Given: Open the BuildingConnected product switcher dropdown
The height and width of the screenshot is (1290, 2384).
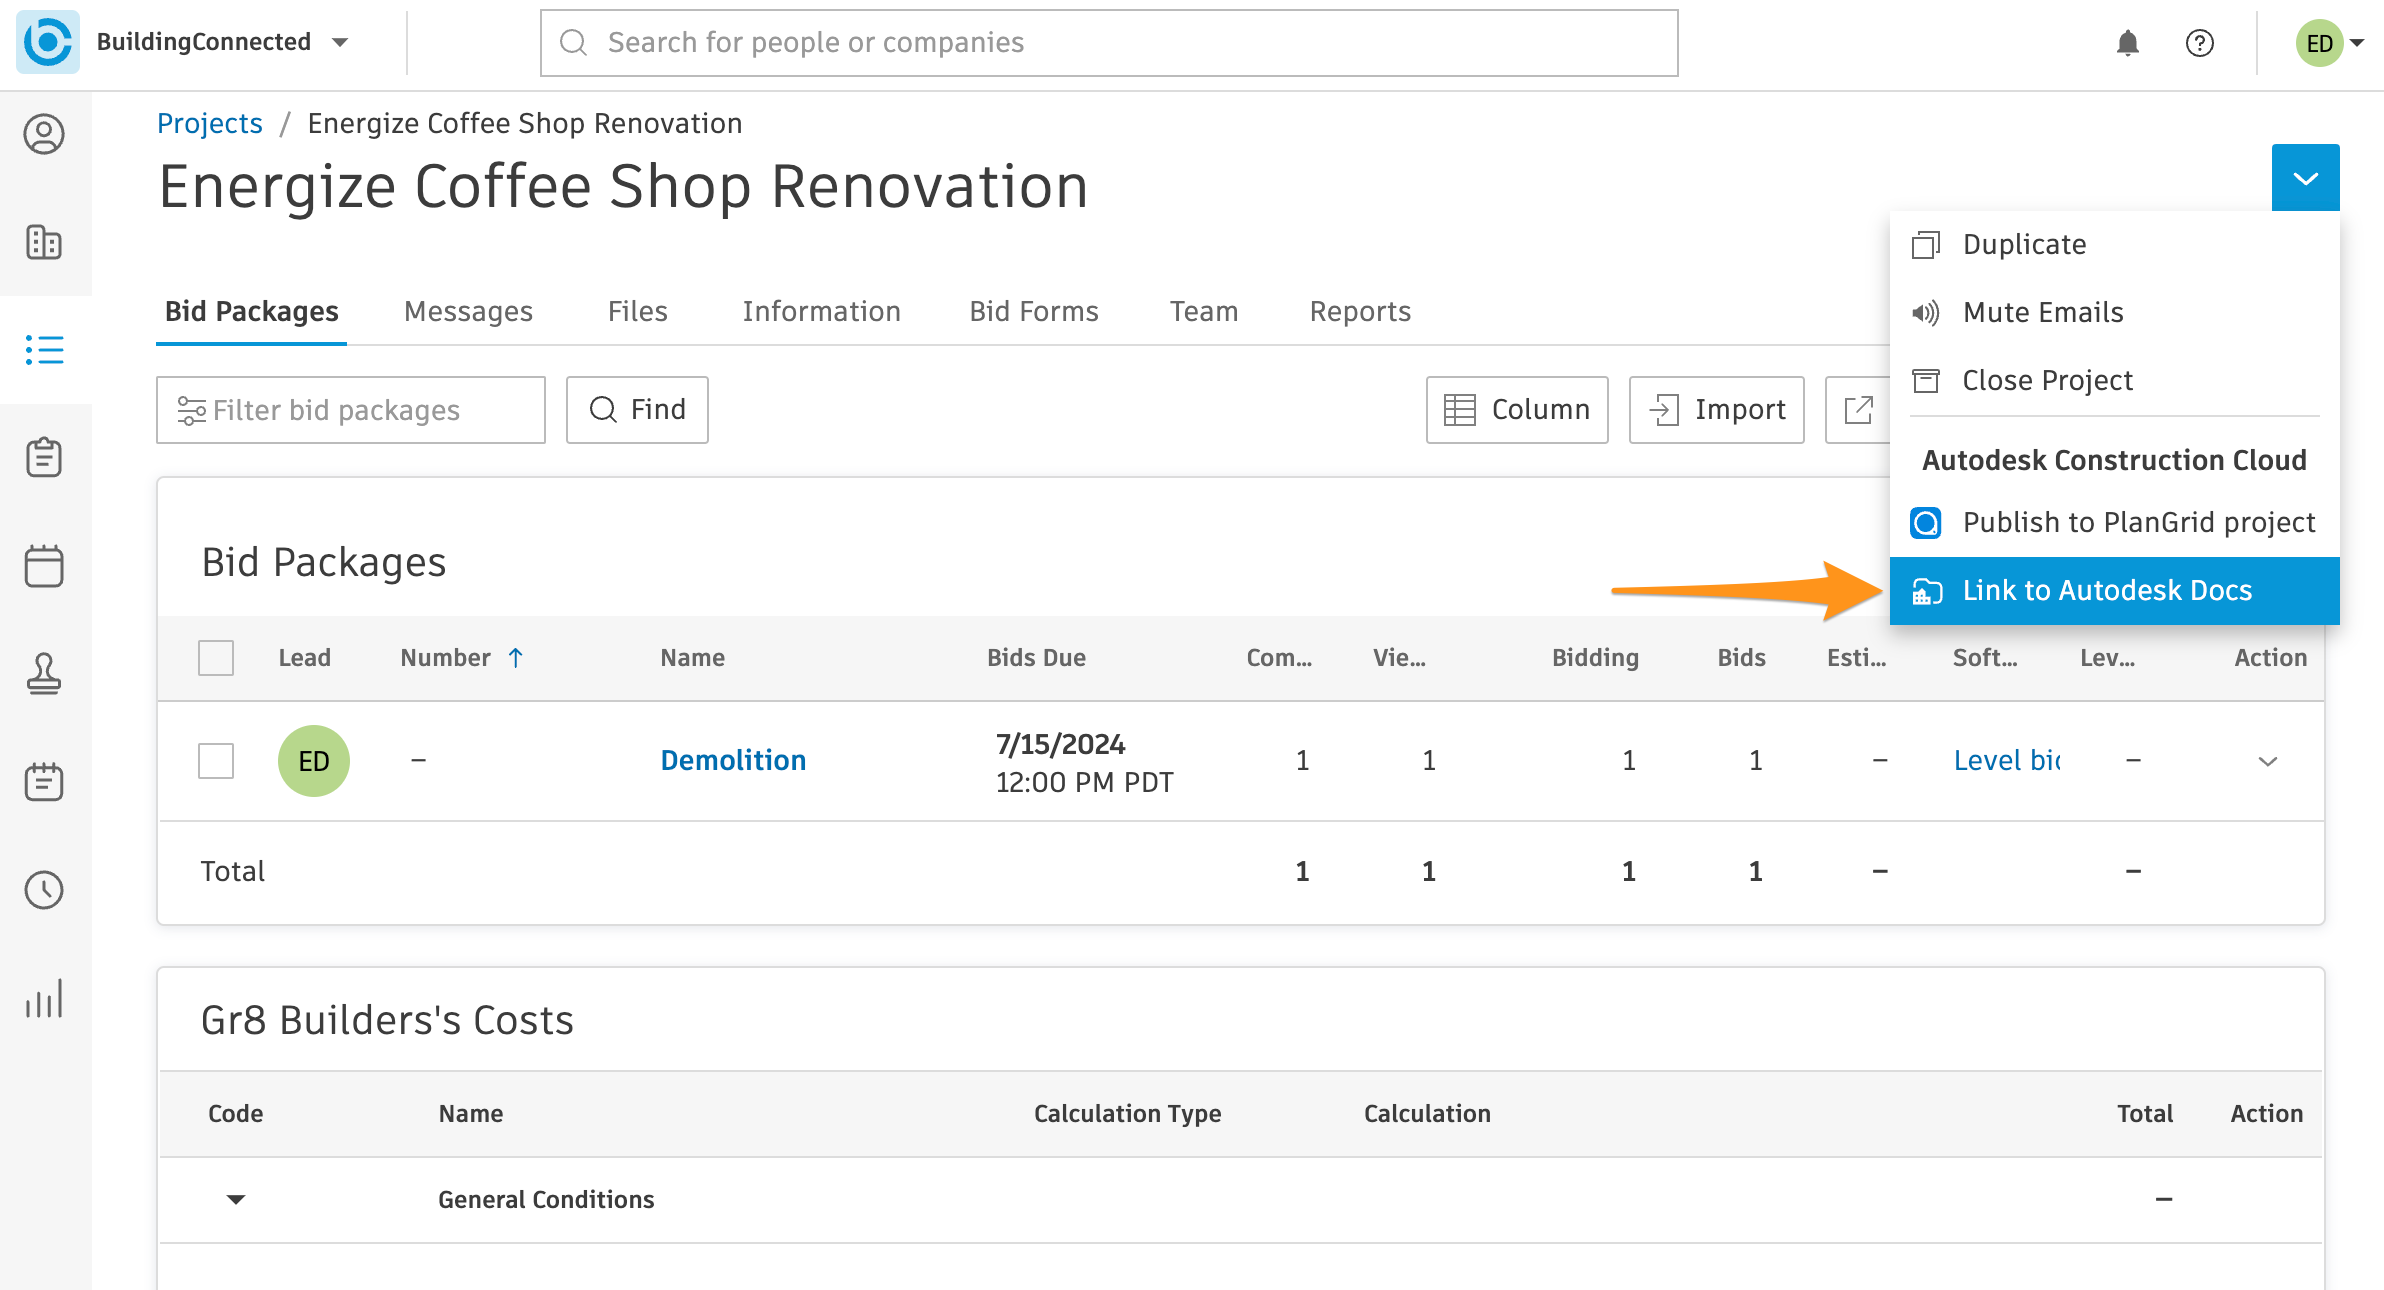Looking at the screenshot, I should (340, 42).
